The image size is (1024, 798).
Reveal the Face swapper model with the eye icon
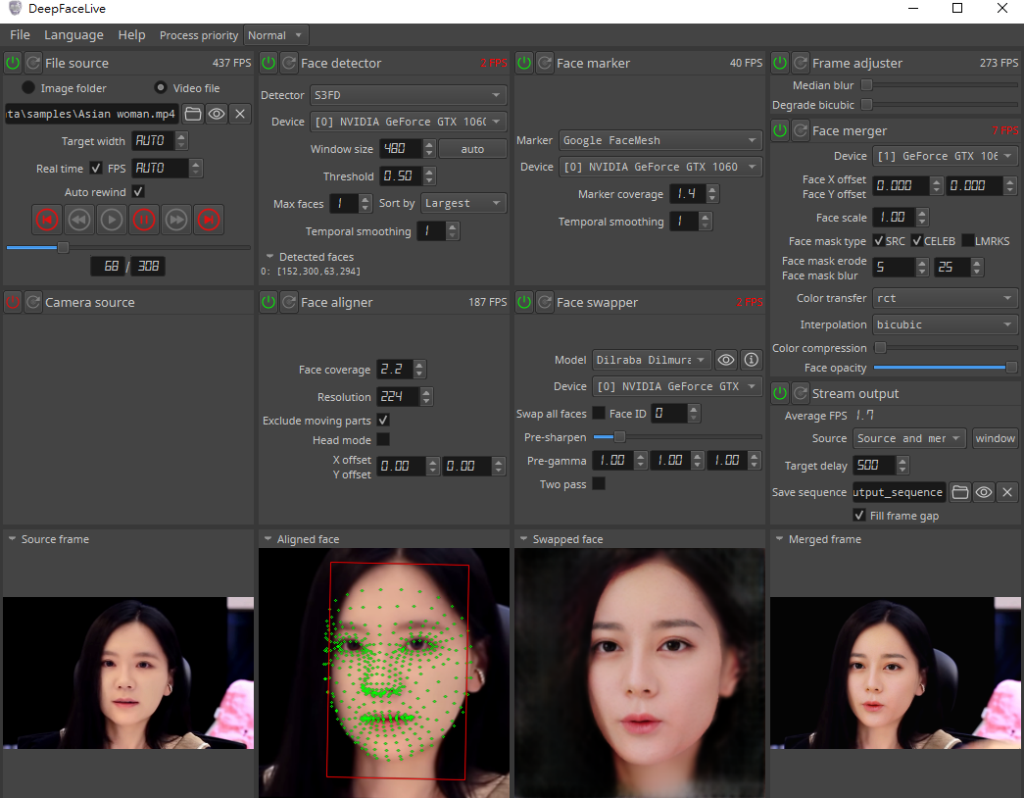tap(727, 359)
